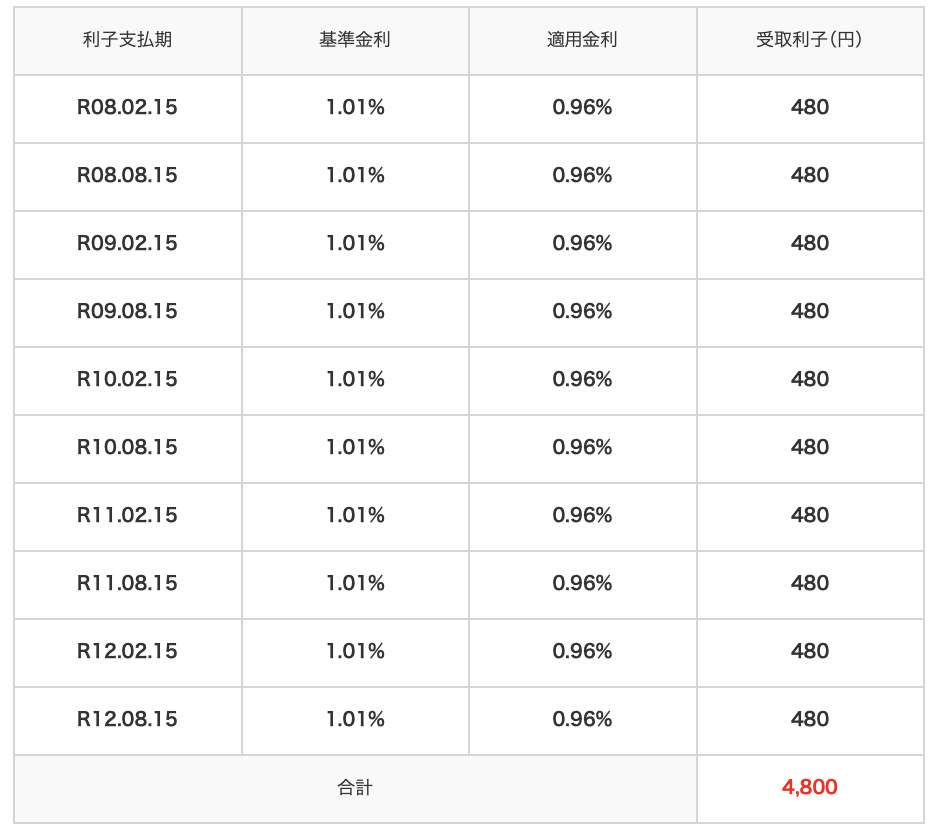Screen dimensions: 944x836
Task: Click 480 interest in R11.08.15 row
Action: click(x=809, y=583)
